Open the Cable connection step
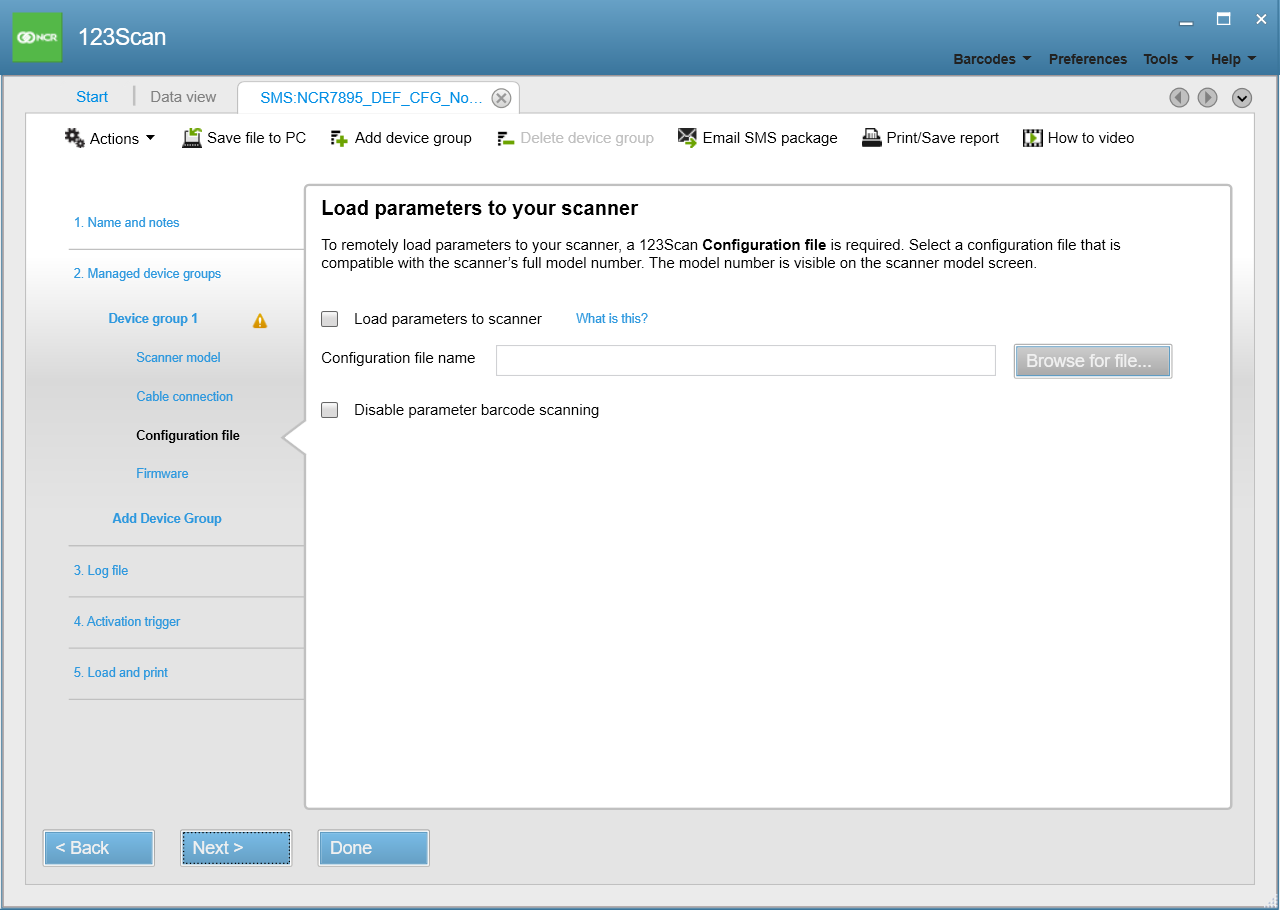Image resolution: width=1280 pixels, height=910 pixels. pyautogui.click(x=184, y=397)
